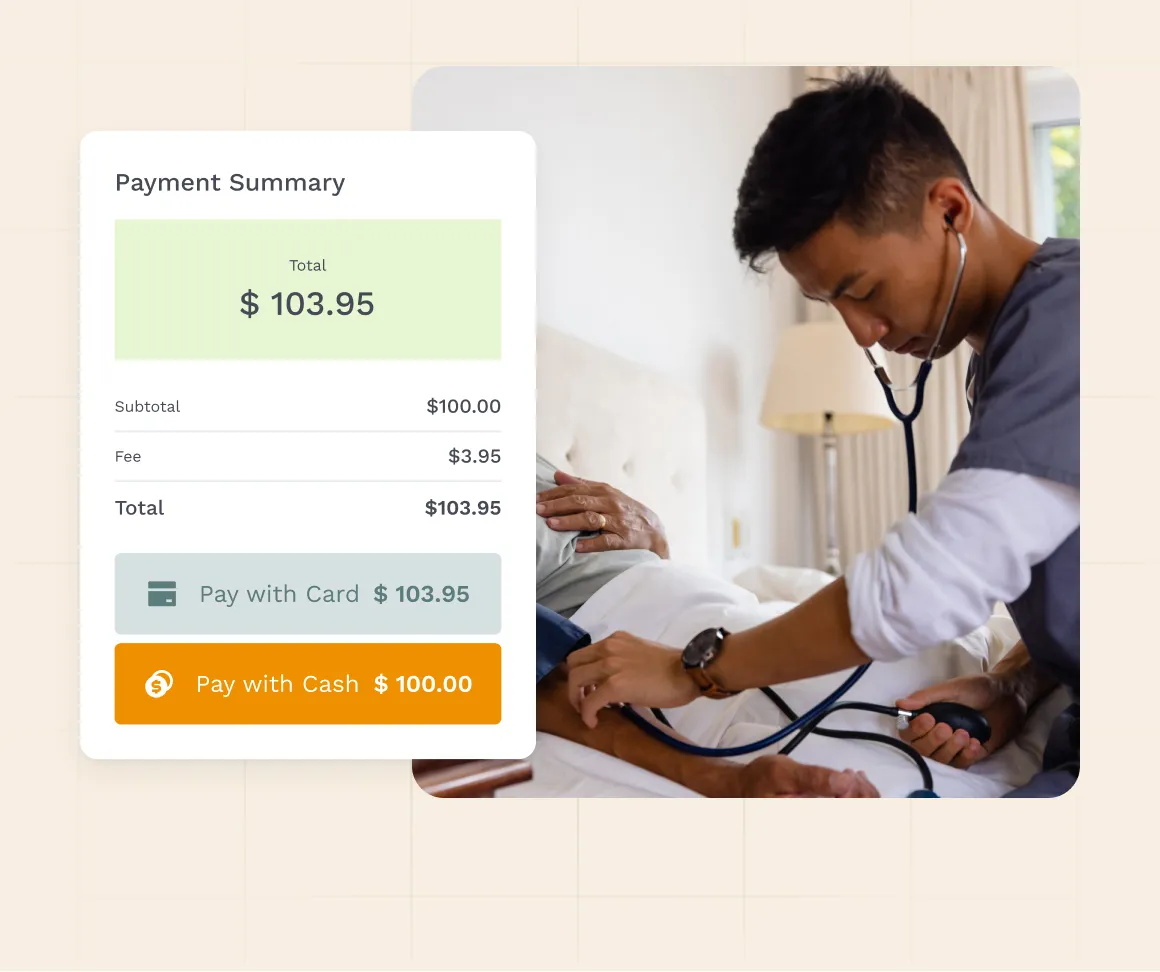This screenshot has width=1160, height=972.
Task: Choose the Pay with Cash button
Action: 308,684
